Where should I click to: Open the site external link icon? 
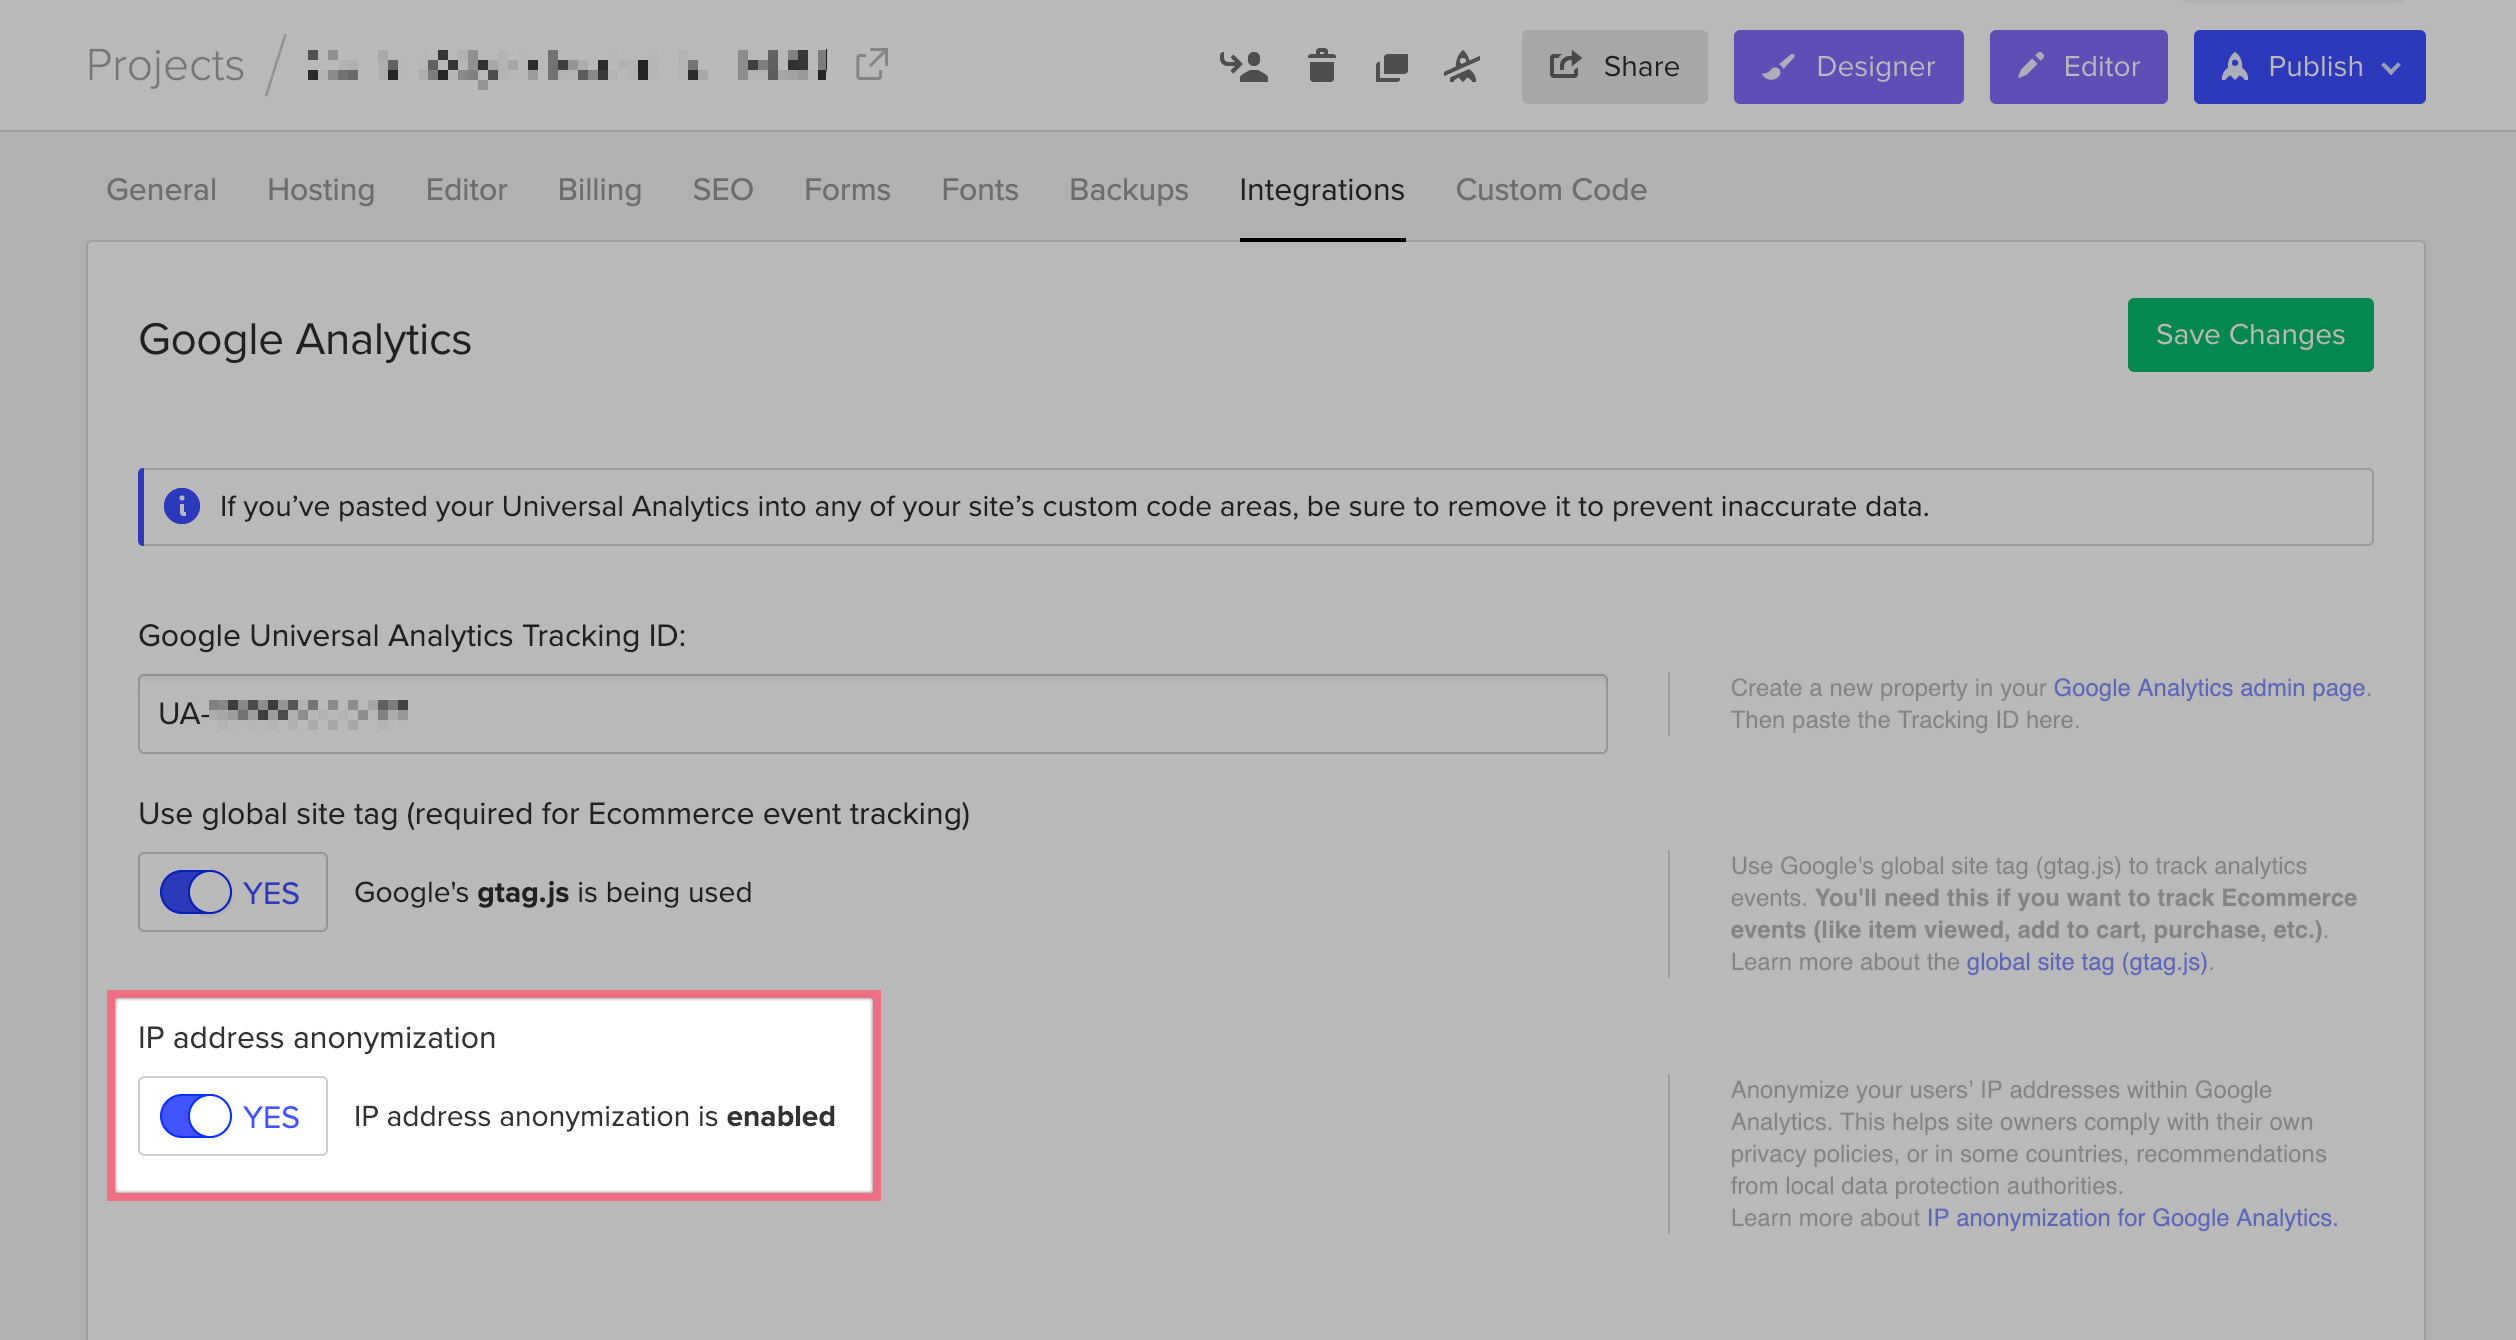click(x=871, y=65)
